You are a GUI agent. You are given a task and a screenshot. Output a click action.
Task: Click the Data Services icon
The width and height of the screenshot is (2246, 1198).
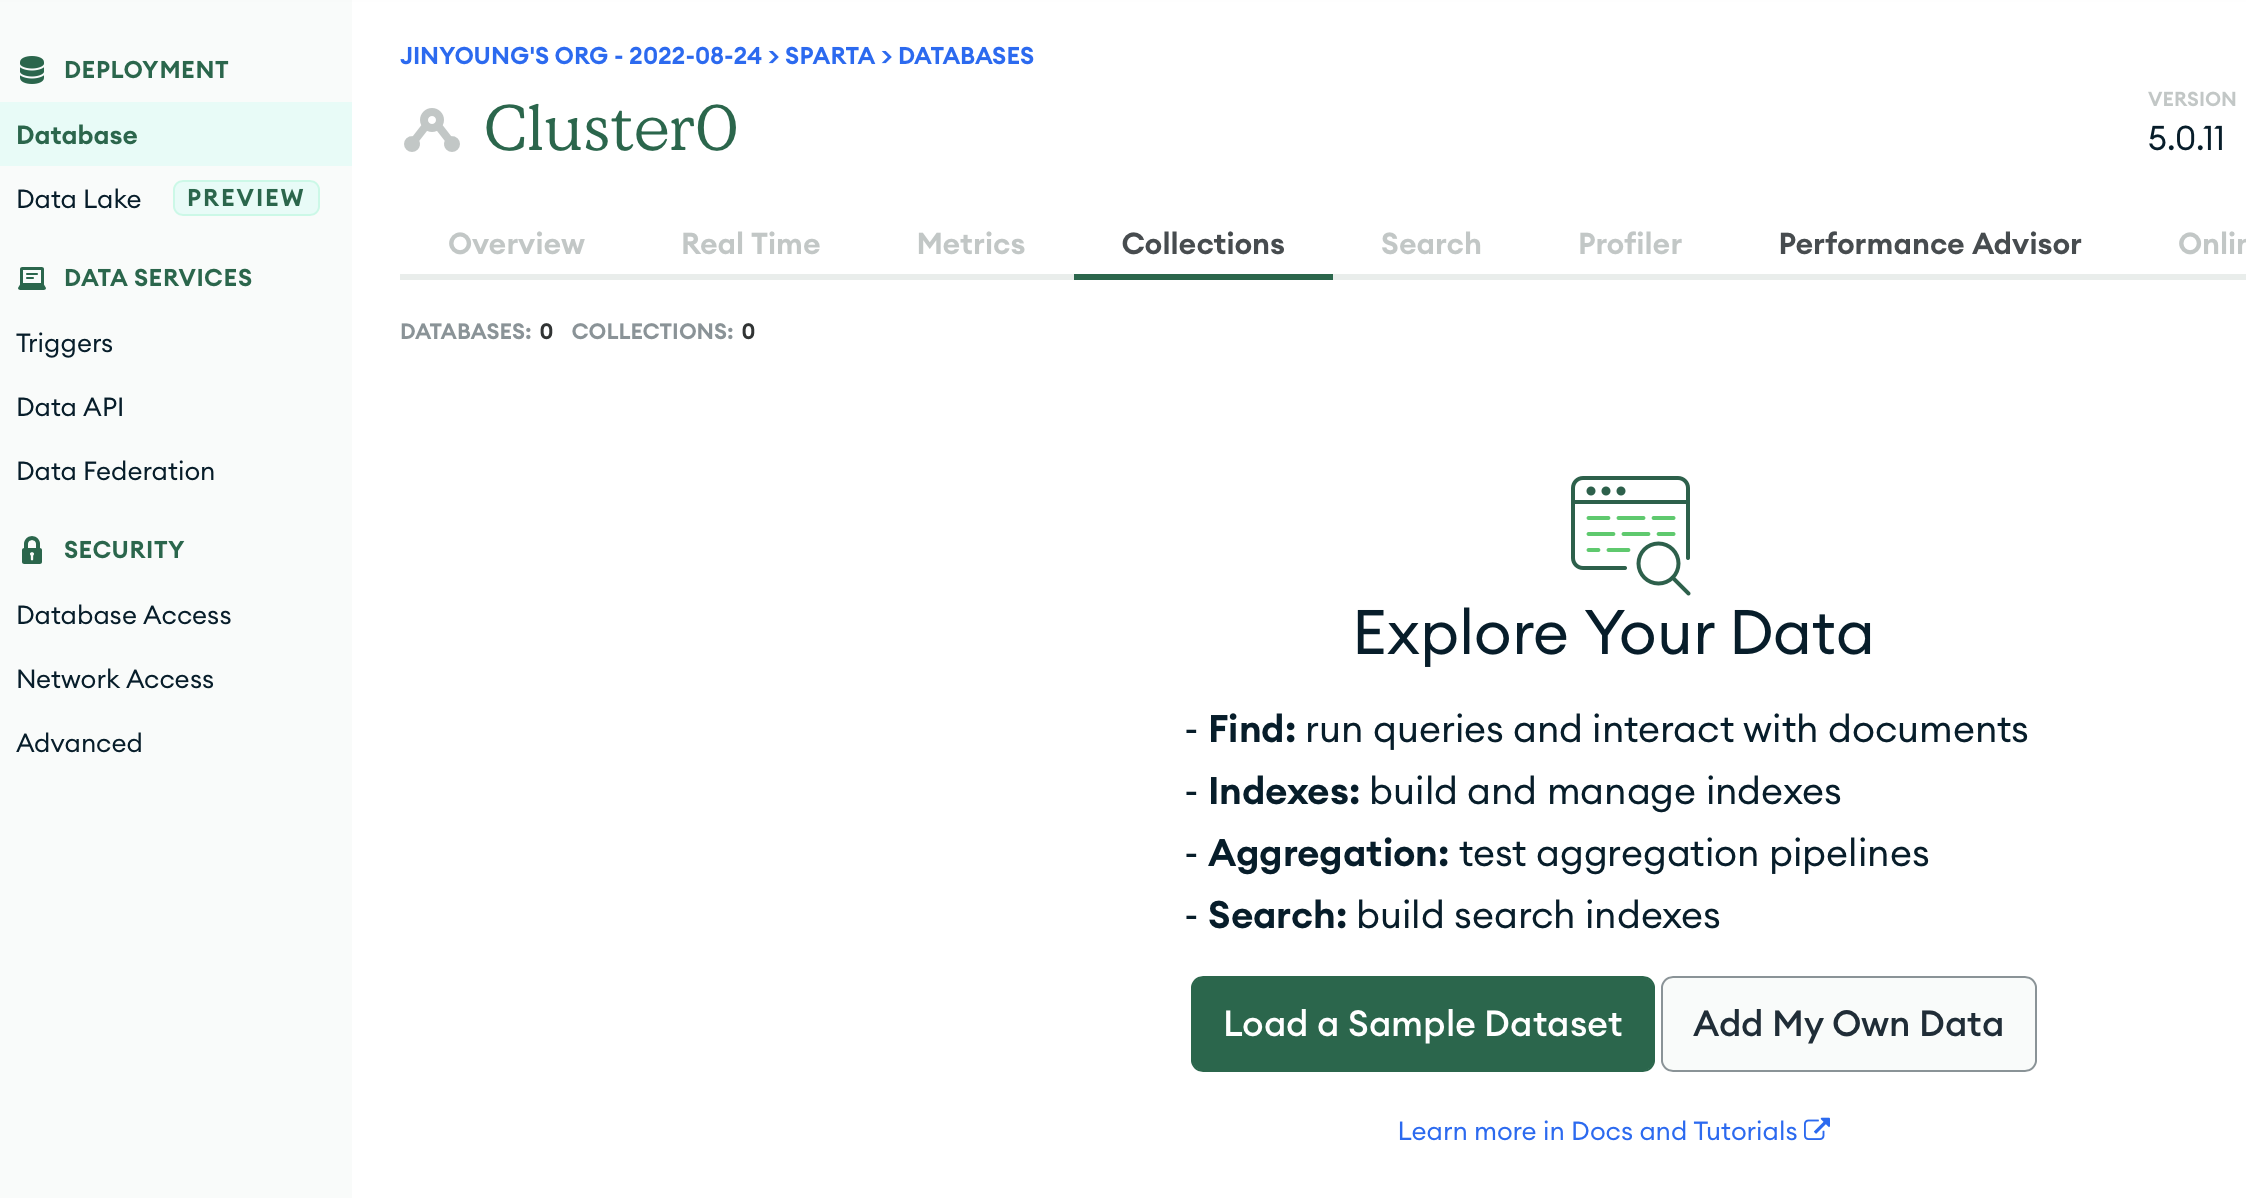point(32,278)
